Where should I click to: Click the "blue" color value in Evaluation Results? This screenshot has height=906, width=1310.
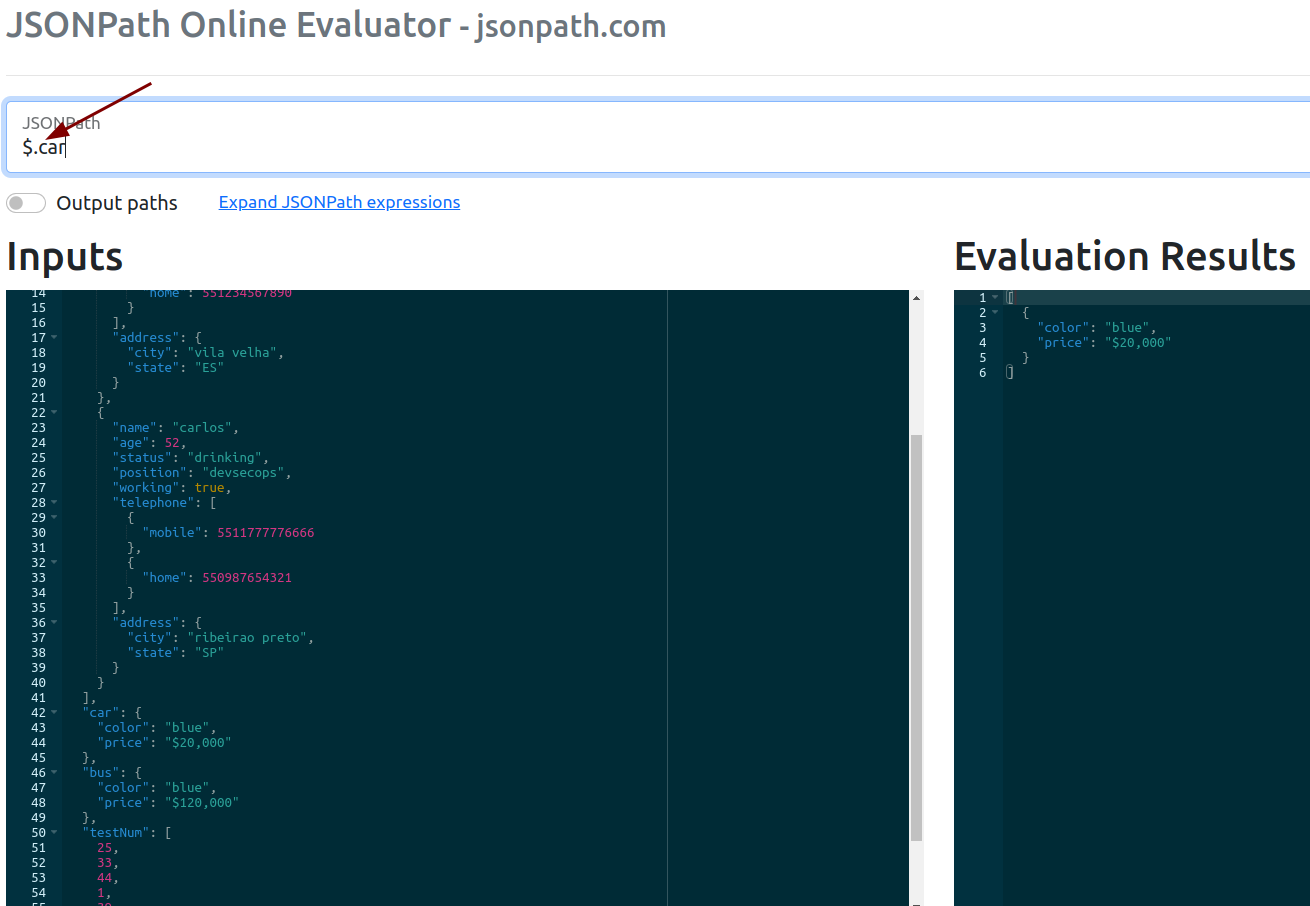[x=1129, y=328]
